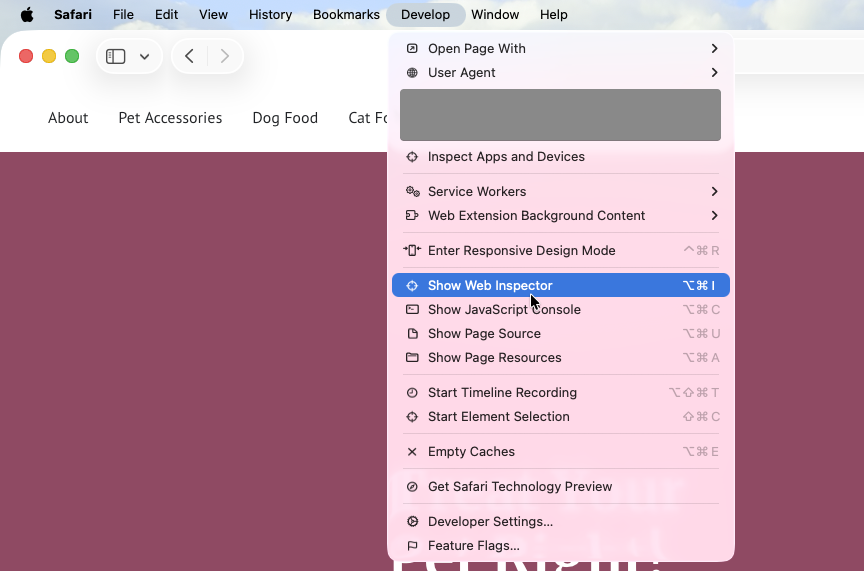
Task: Click the Feature Flags flag icon
Action: [x=412, y=546]
